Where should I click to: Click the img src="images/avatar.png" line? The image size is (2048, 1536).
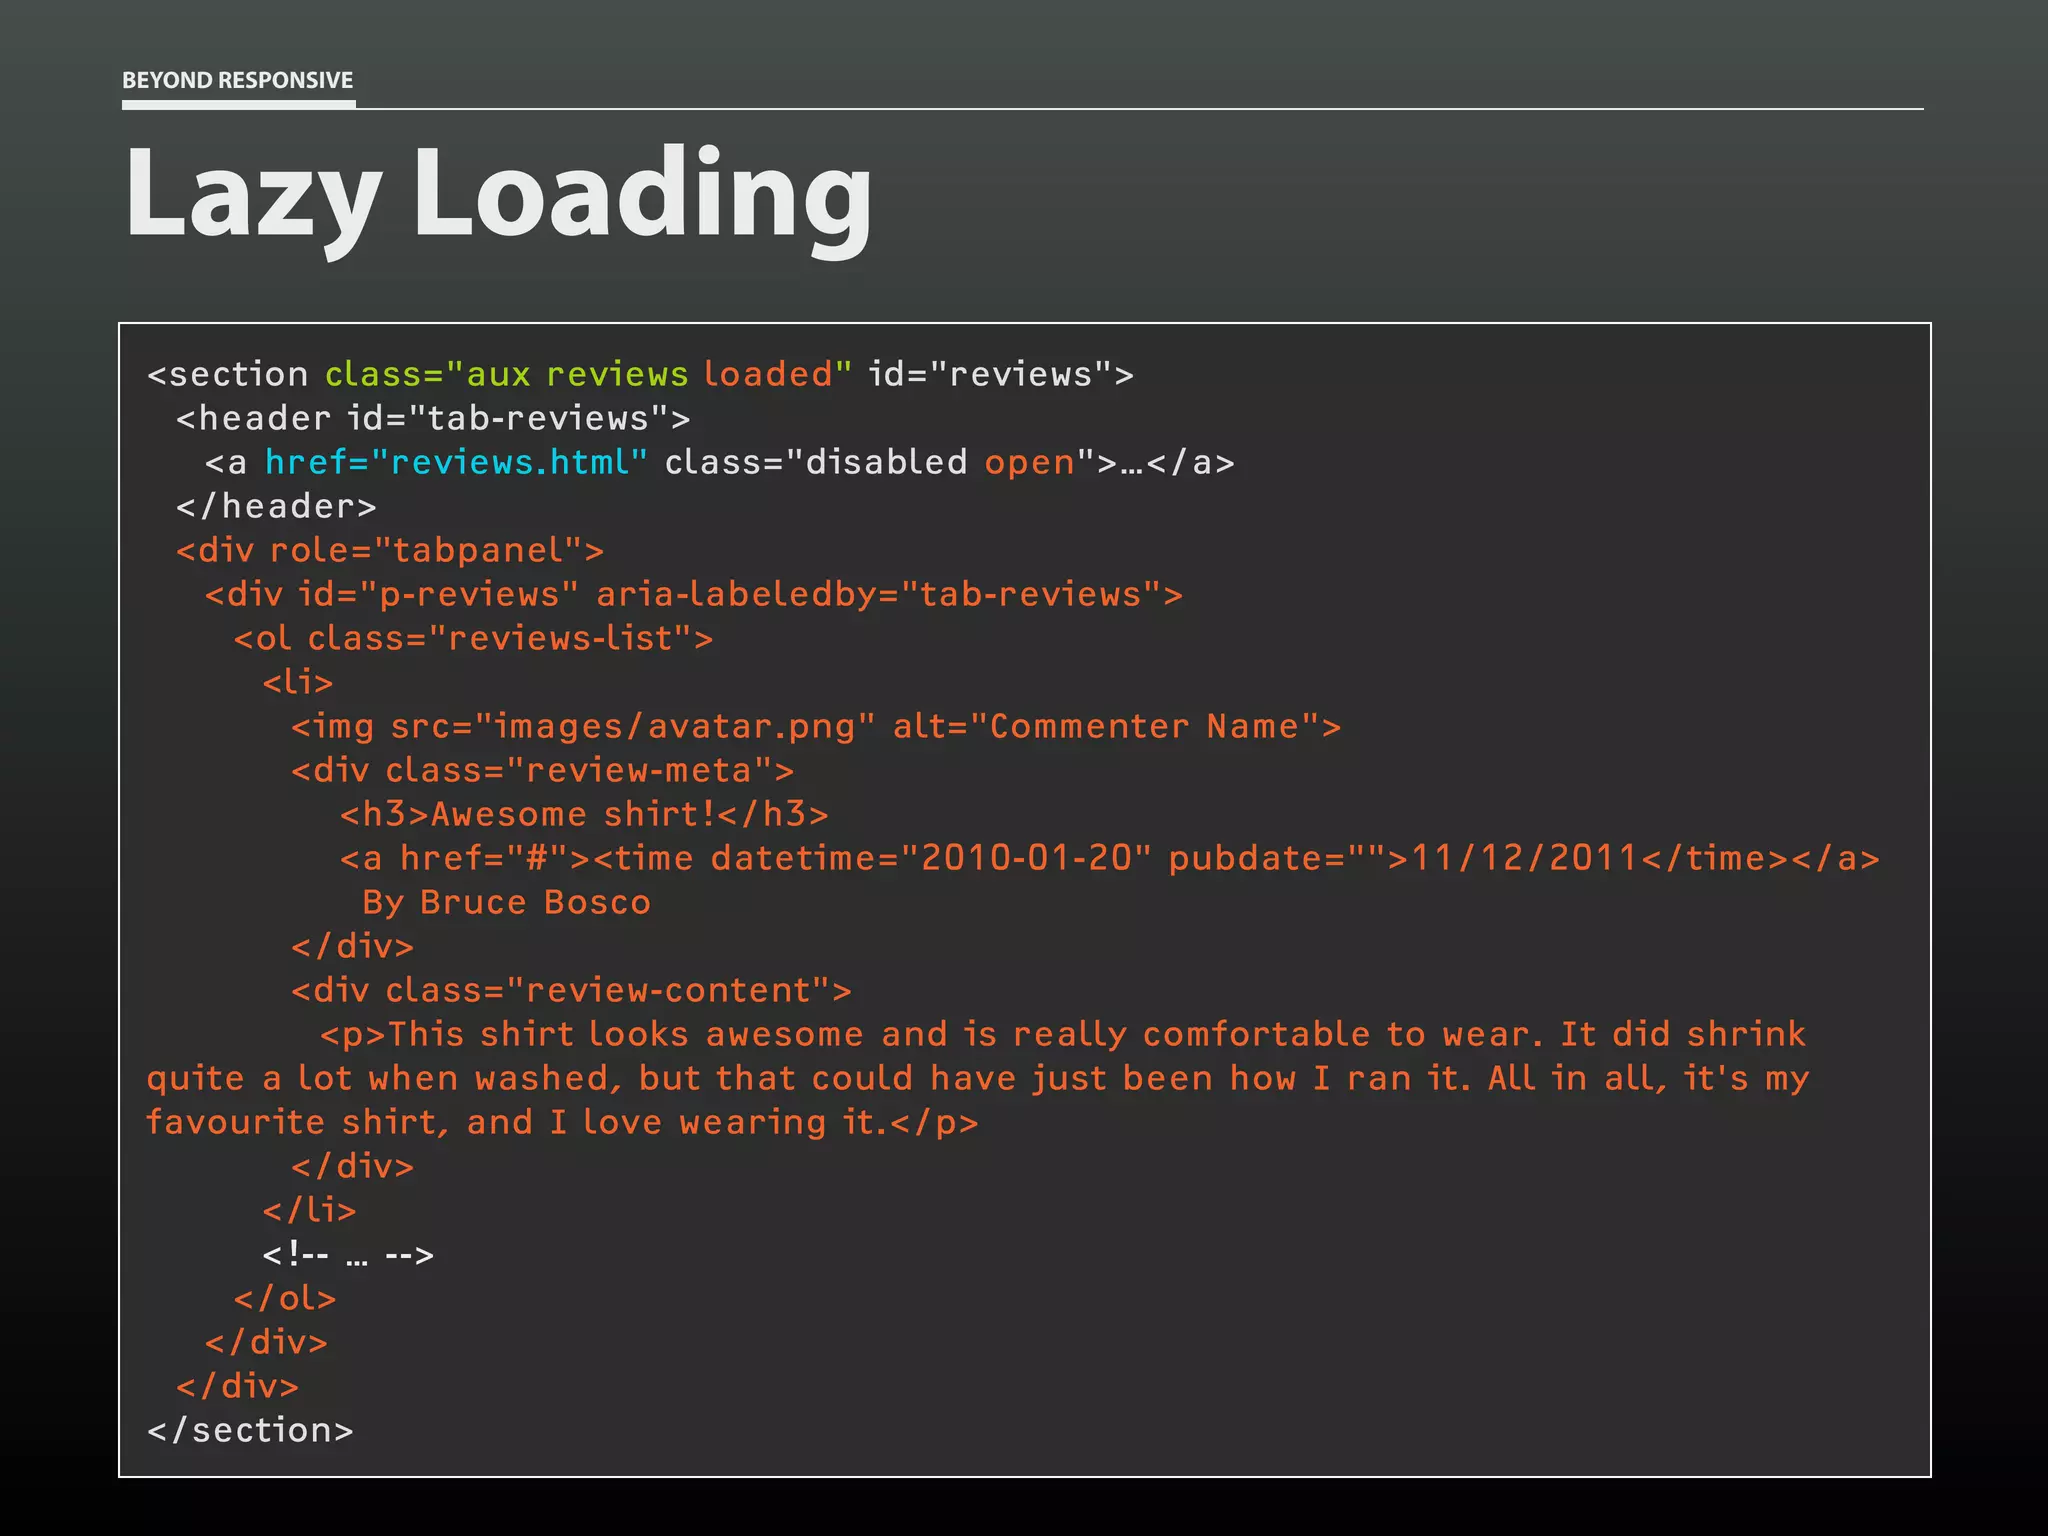[x=816, y=727]
